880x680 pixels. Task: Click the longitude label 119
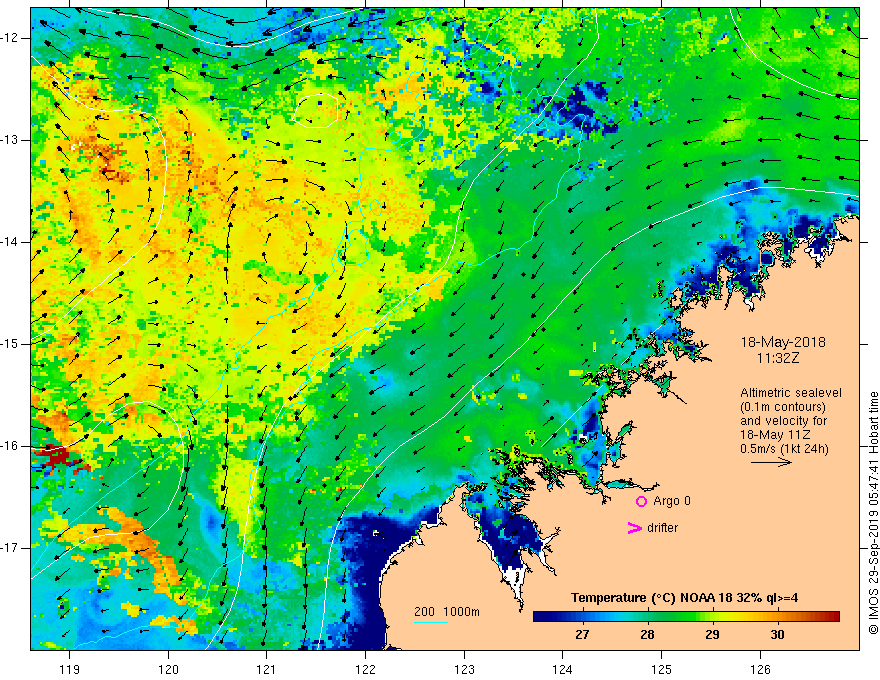tap(70, 669)
